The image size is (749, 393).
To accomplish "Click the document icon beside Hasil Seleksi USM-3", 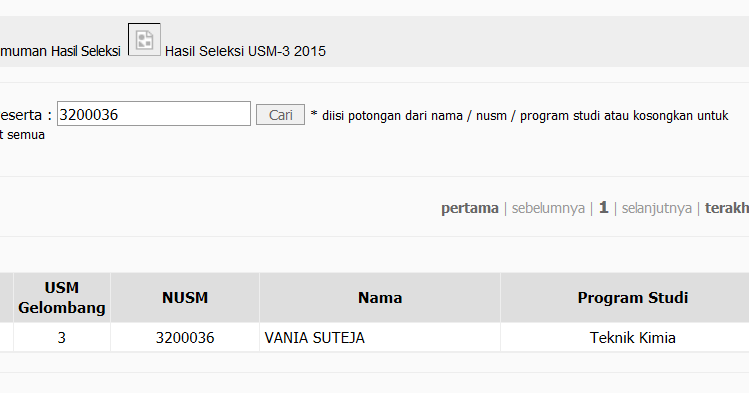I will 144,39.
